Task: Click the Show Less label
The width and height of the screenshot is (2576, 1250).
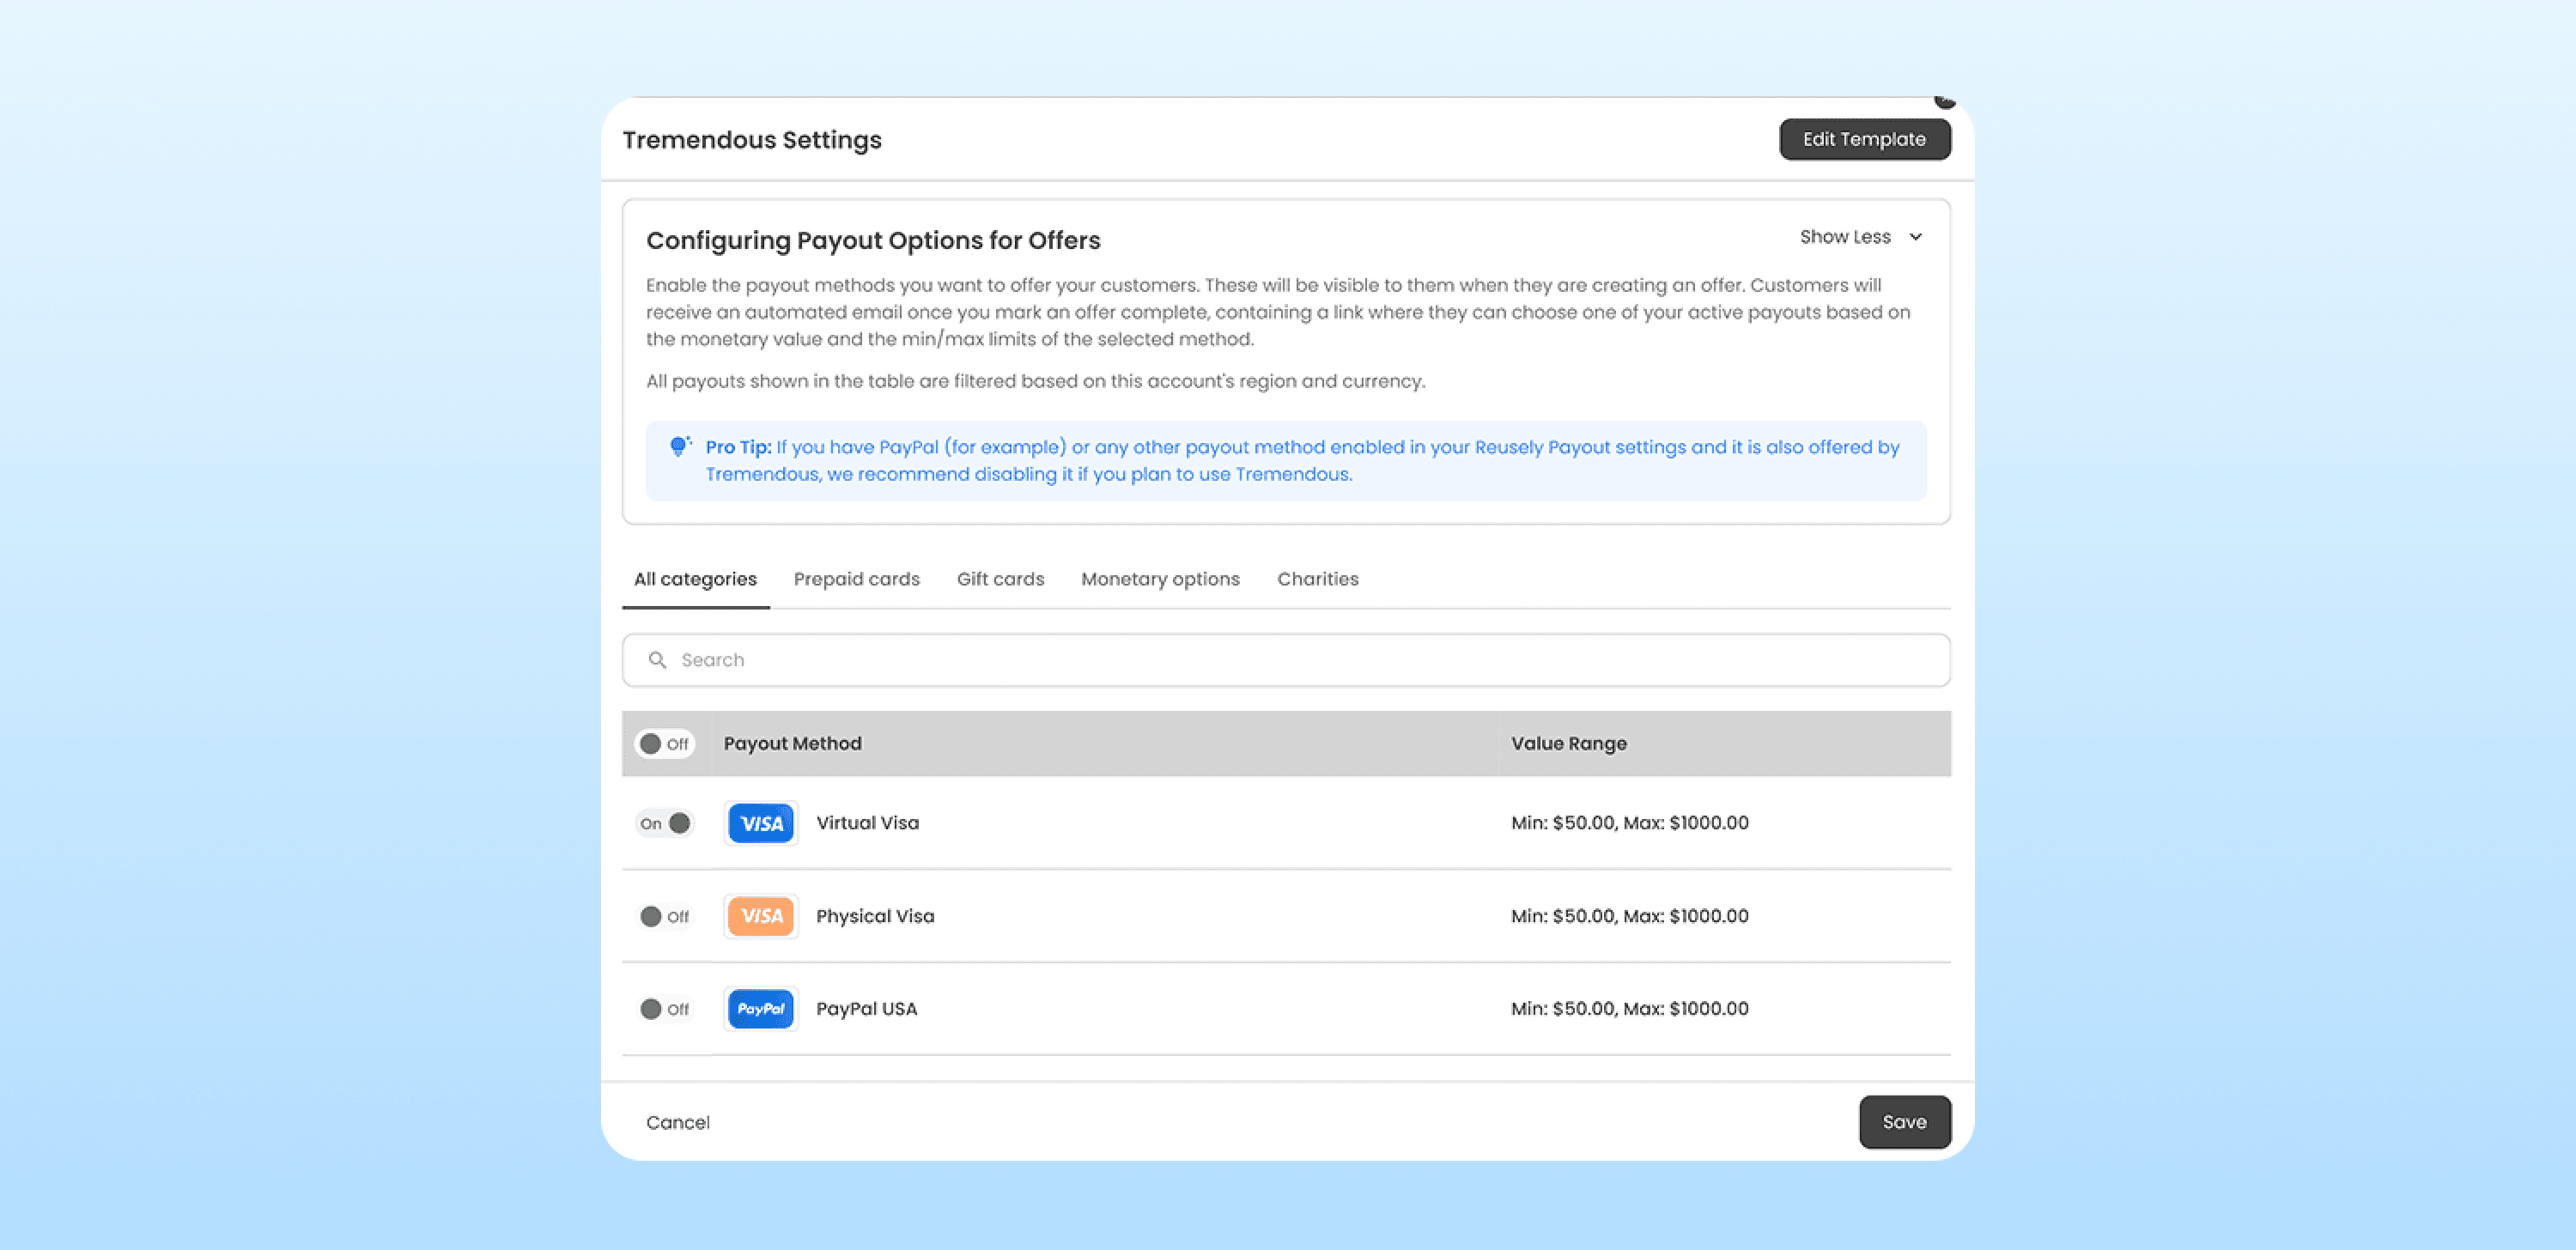Action: coord(1844,237)
